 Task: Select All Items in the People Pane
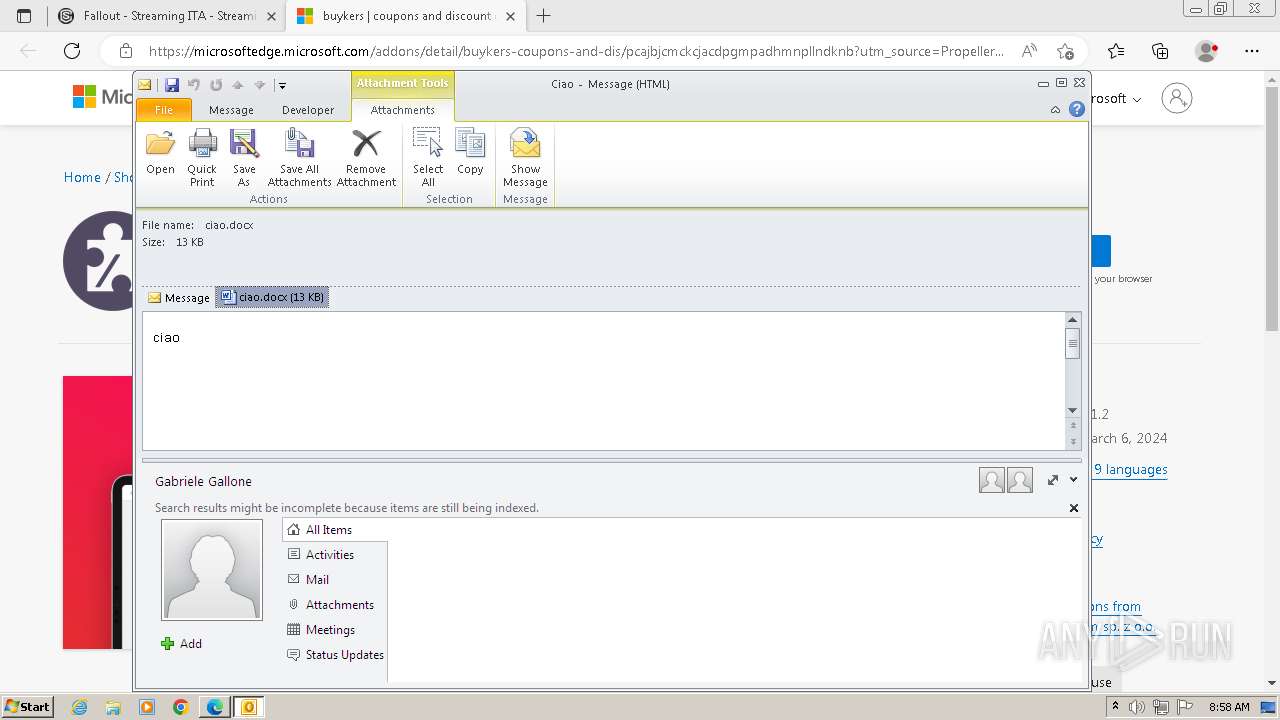[x=335, y=530]
